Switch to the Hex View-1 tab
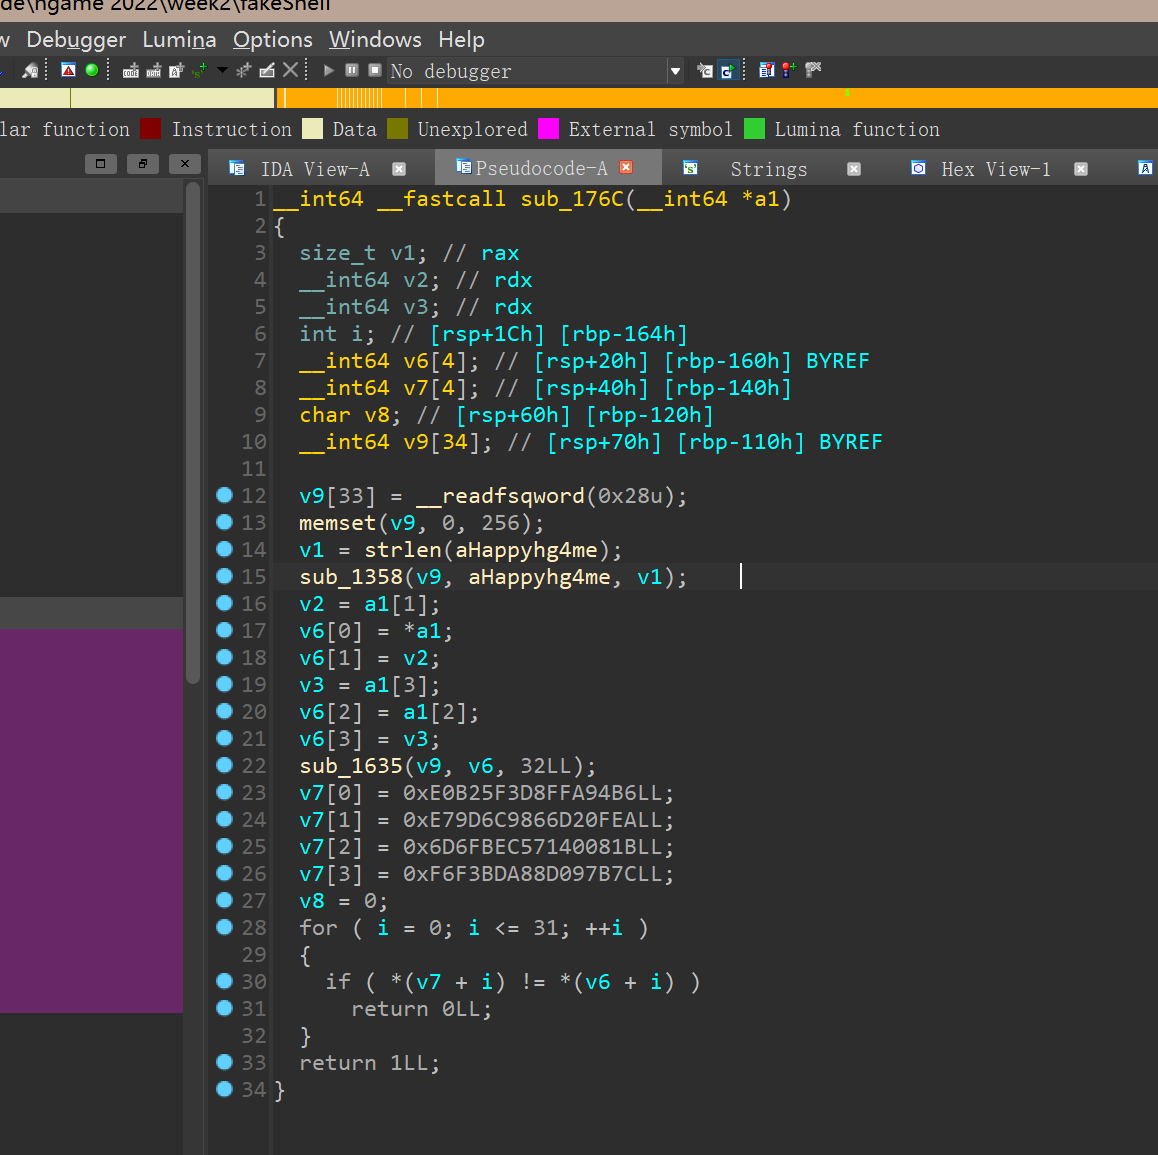 click(x=995, y=169)
